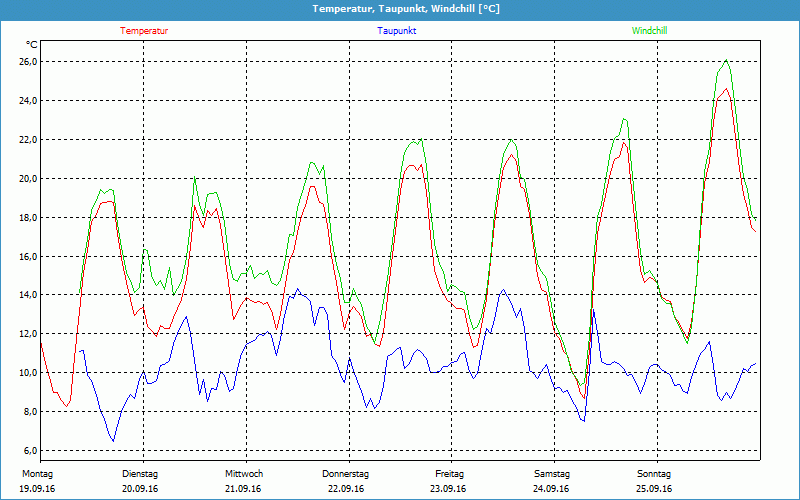Click the blue Taupunkt legend label
Screen dimensions: 800x500
pyautogui.click(x=396, y=31)
